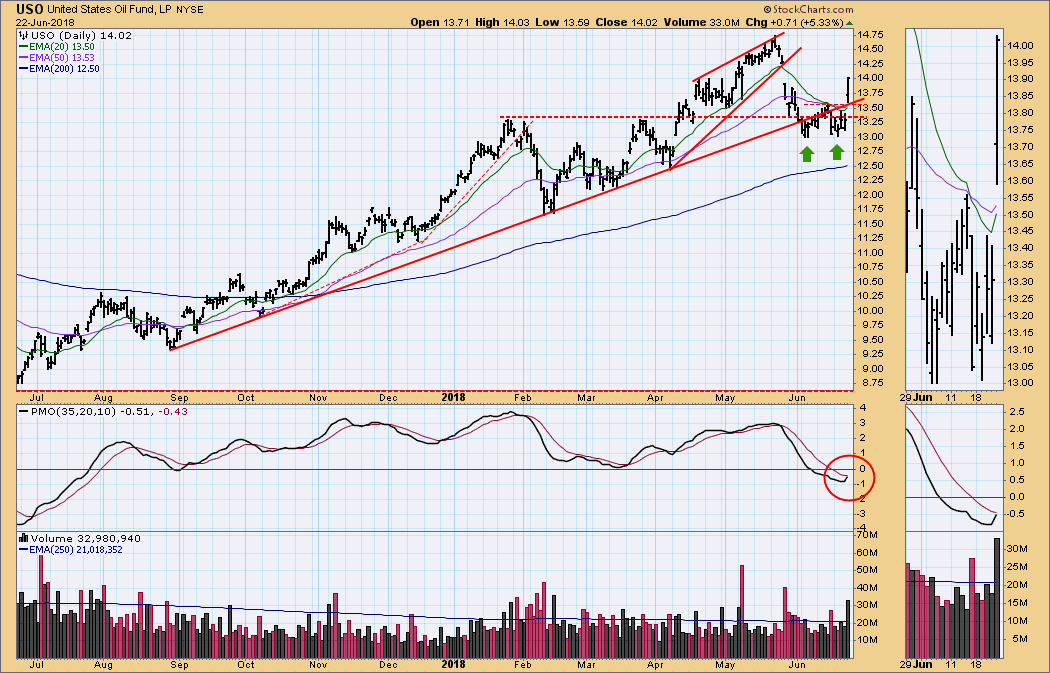Click the "13.05" zoom panel axis label

pyautogui.click(x=1019, y=366)
